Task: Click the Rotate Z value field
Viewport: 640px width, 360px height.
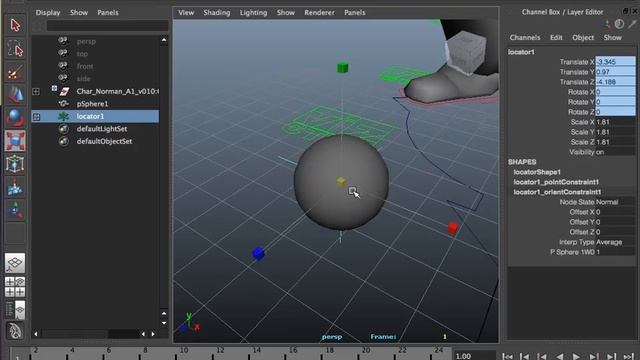Action: (615, 112)
